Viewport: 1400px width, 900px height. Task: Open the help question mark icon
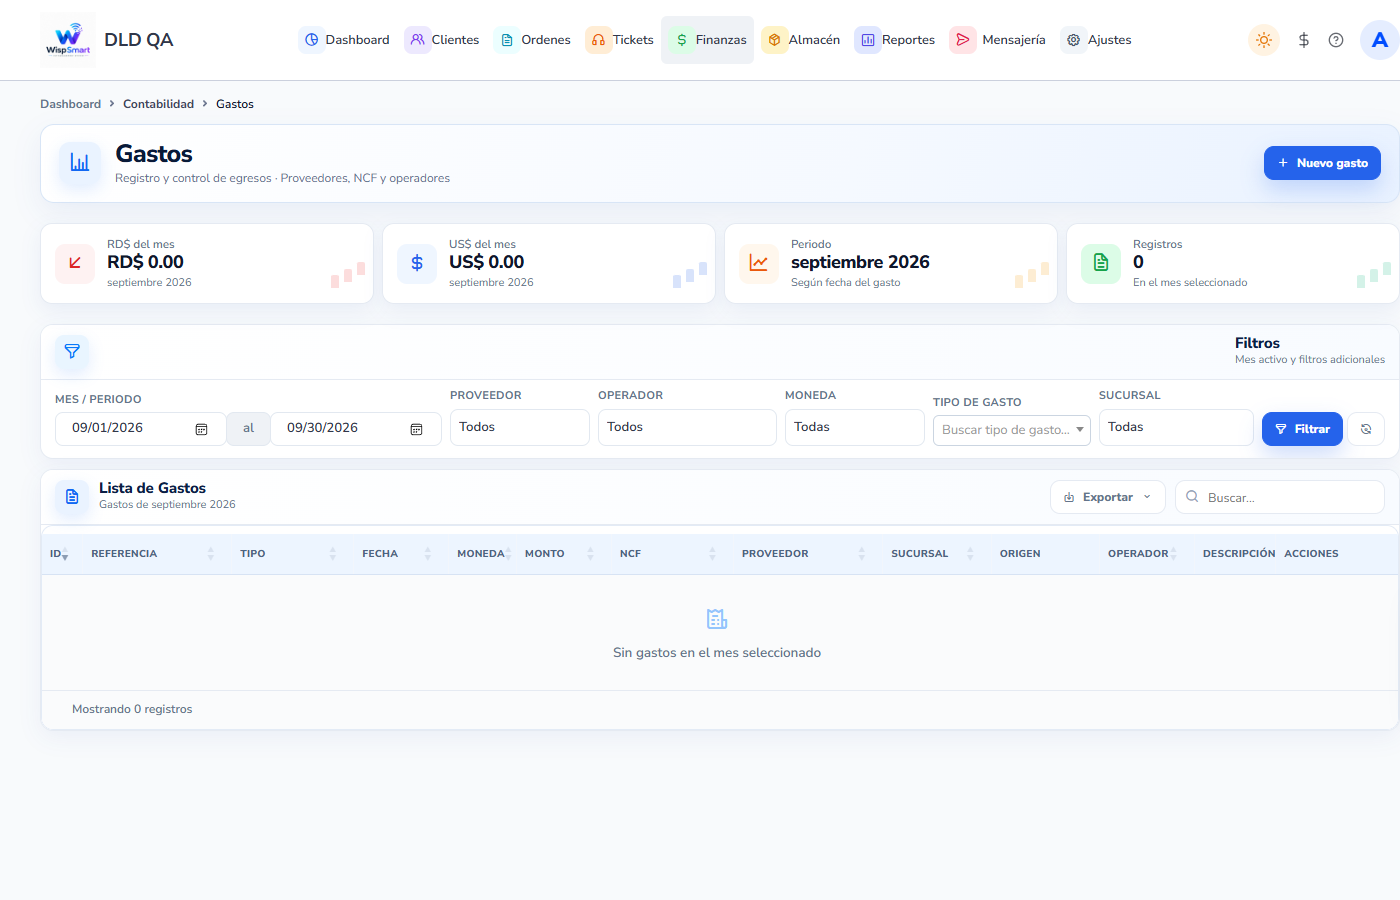(x=1336, y=40)
